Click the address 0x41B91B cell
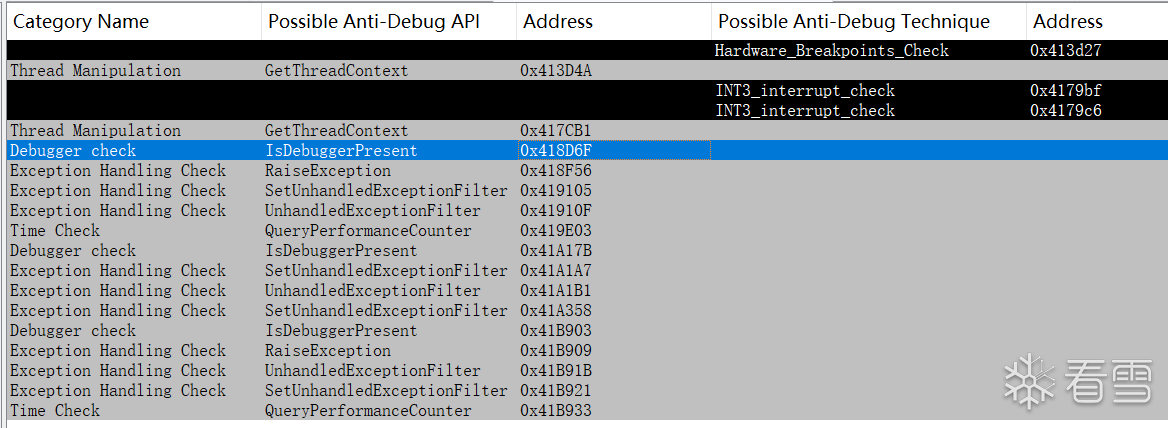This screenshot has width=1168, height=428. point(556,371)
